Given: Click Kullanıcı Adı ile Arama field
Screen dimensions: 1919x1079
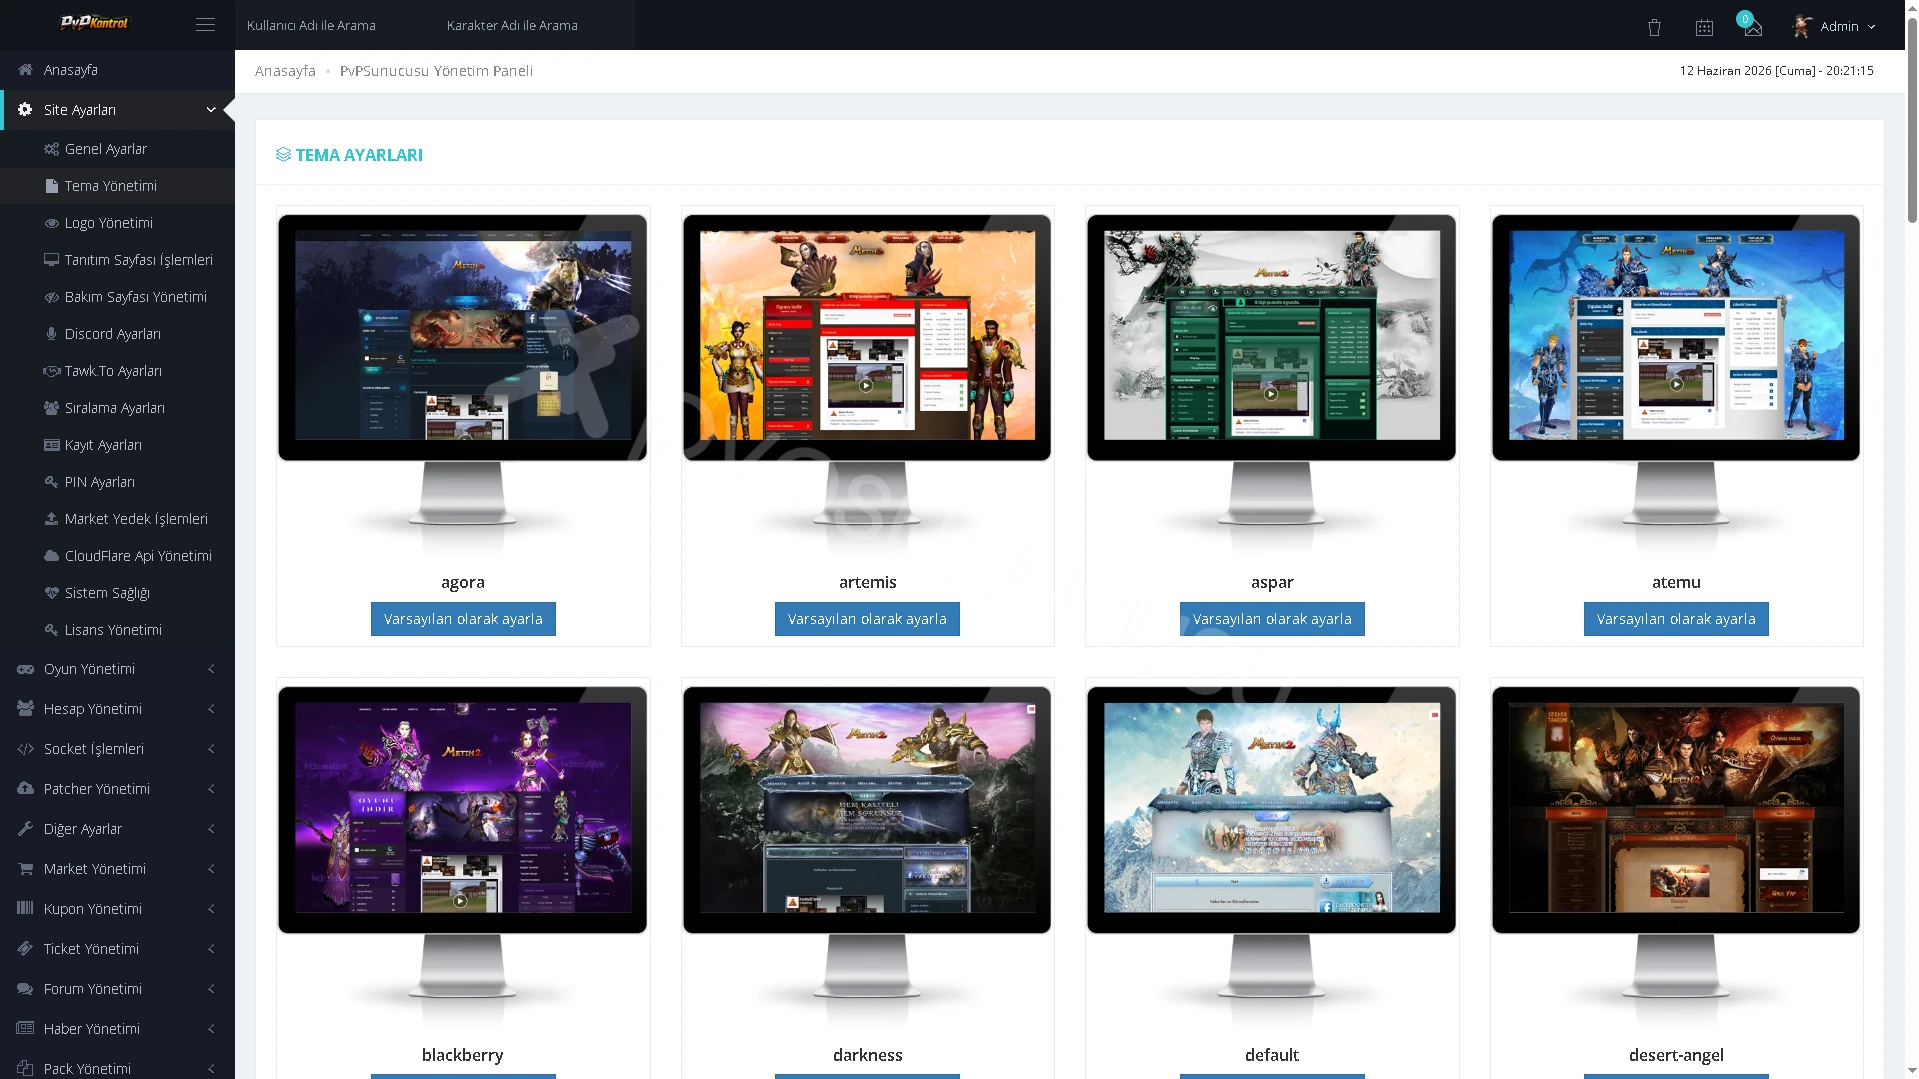Looking at the screenshot, I should click(335, 25).
